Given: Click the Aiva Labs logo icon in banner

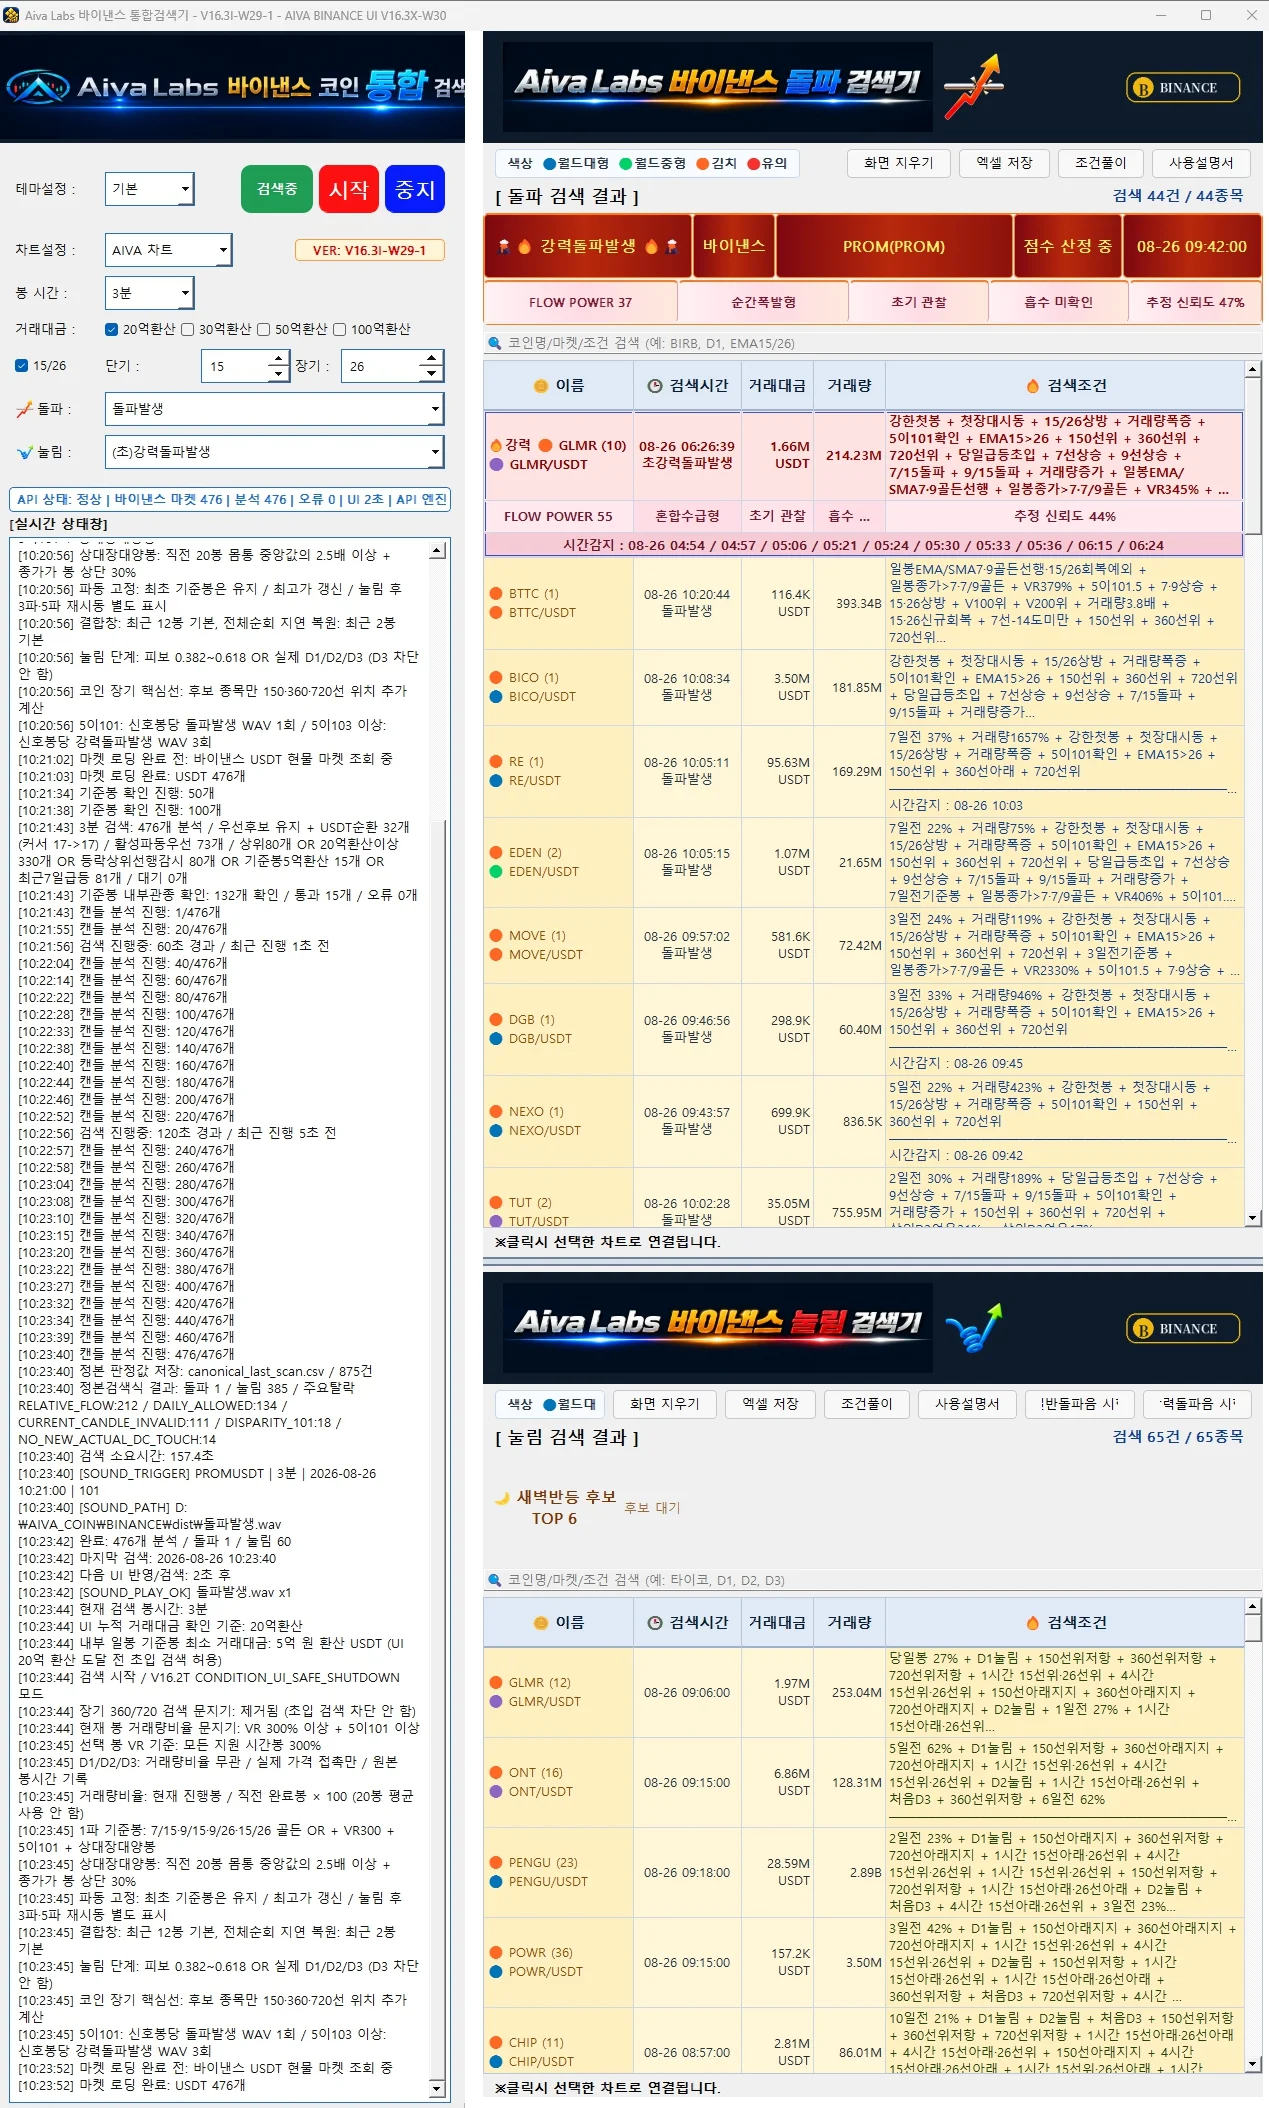Looking at the screenshot, I should [38, 87].
